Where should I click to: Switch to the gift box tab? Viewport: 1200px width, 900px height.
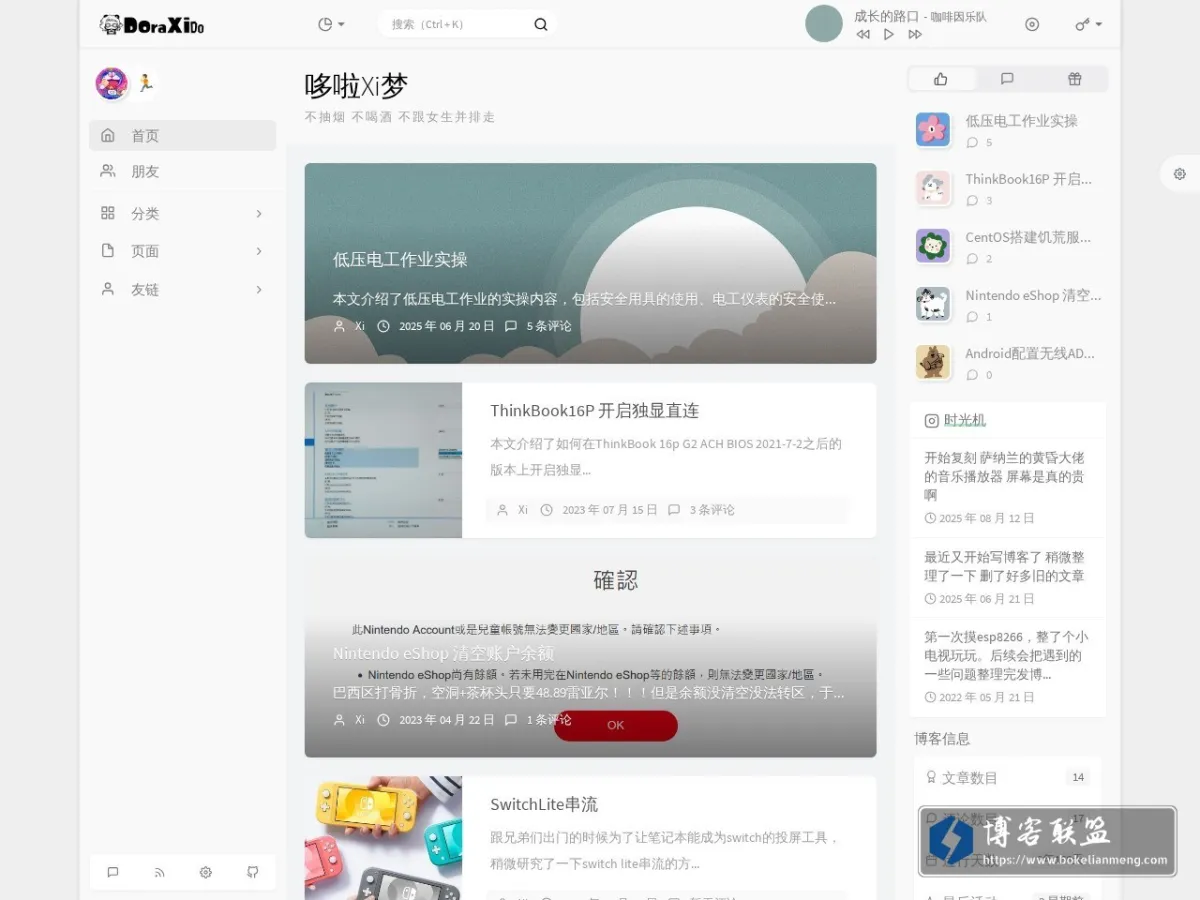pos(1074,79)
